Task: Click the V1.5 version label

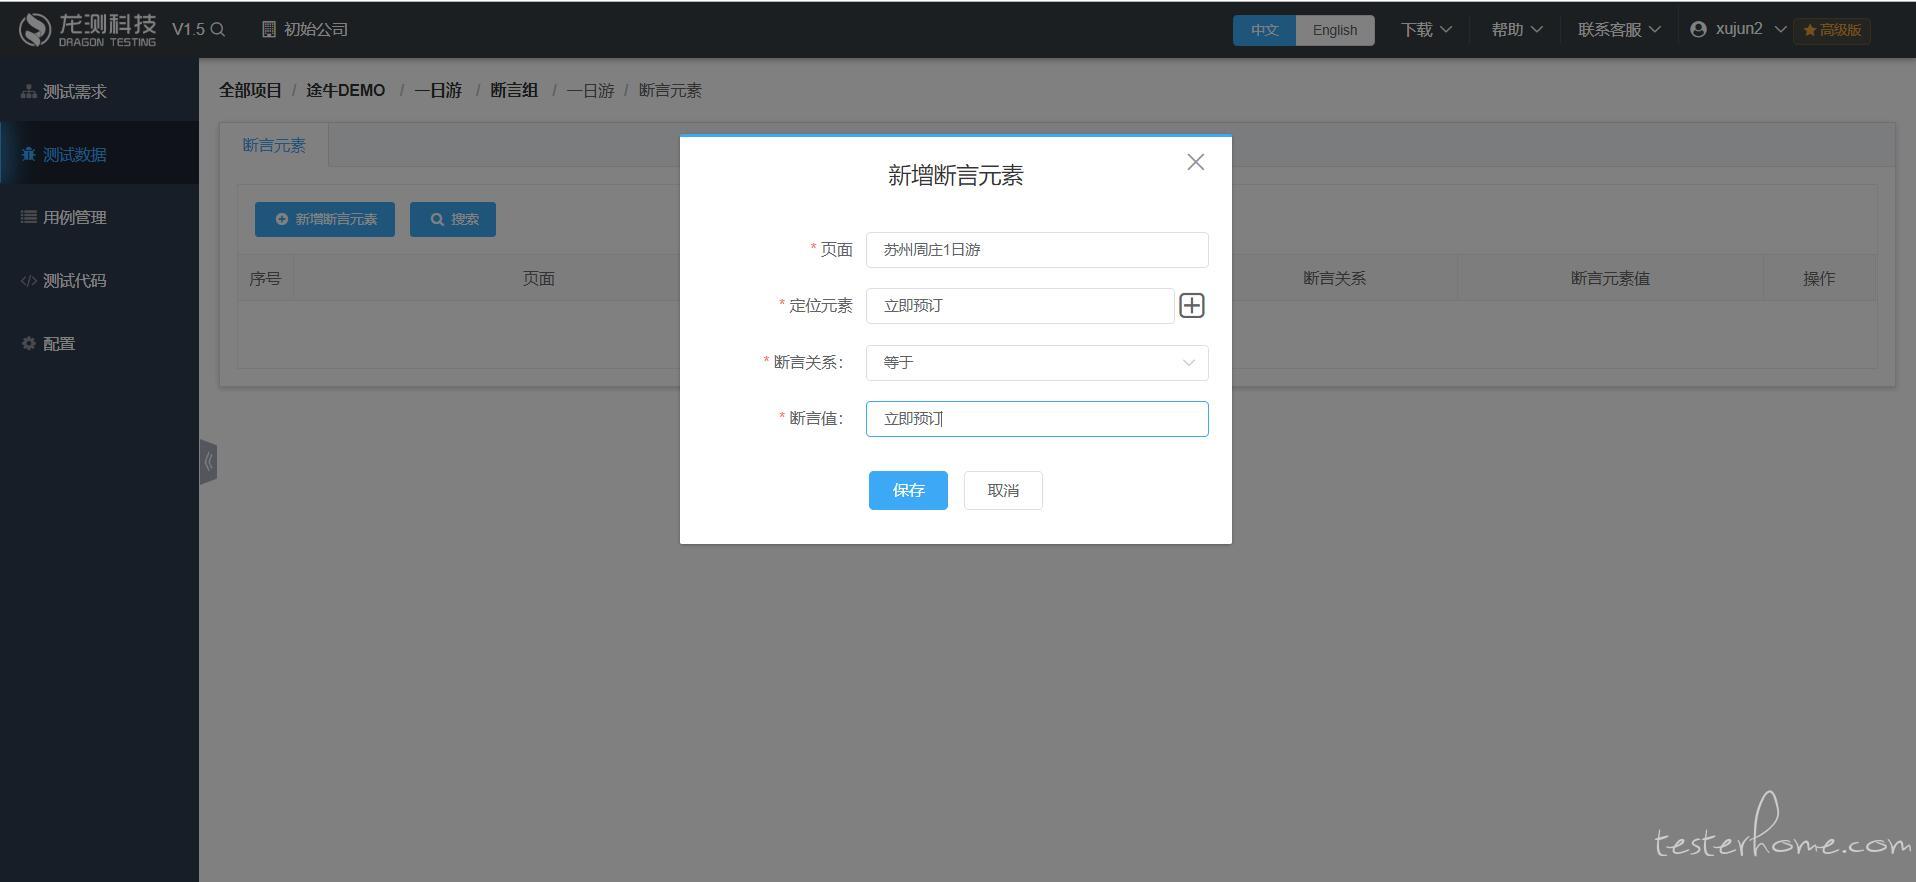Action: point(188,30)
